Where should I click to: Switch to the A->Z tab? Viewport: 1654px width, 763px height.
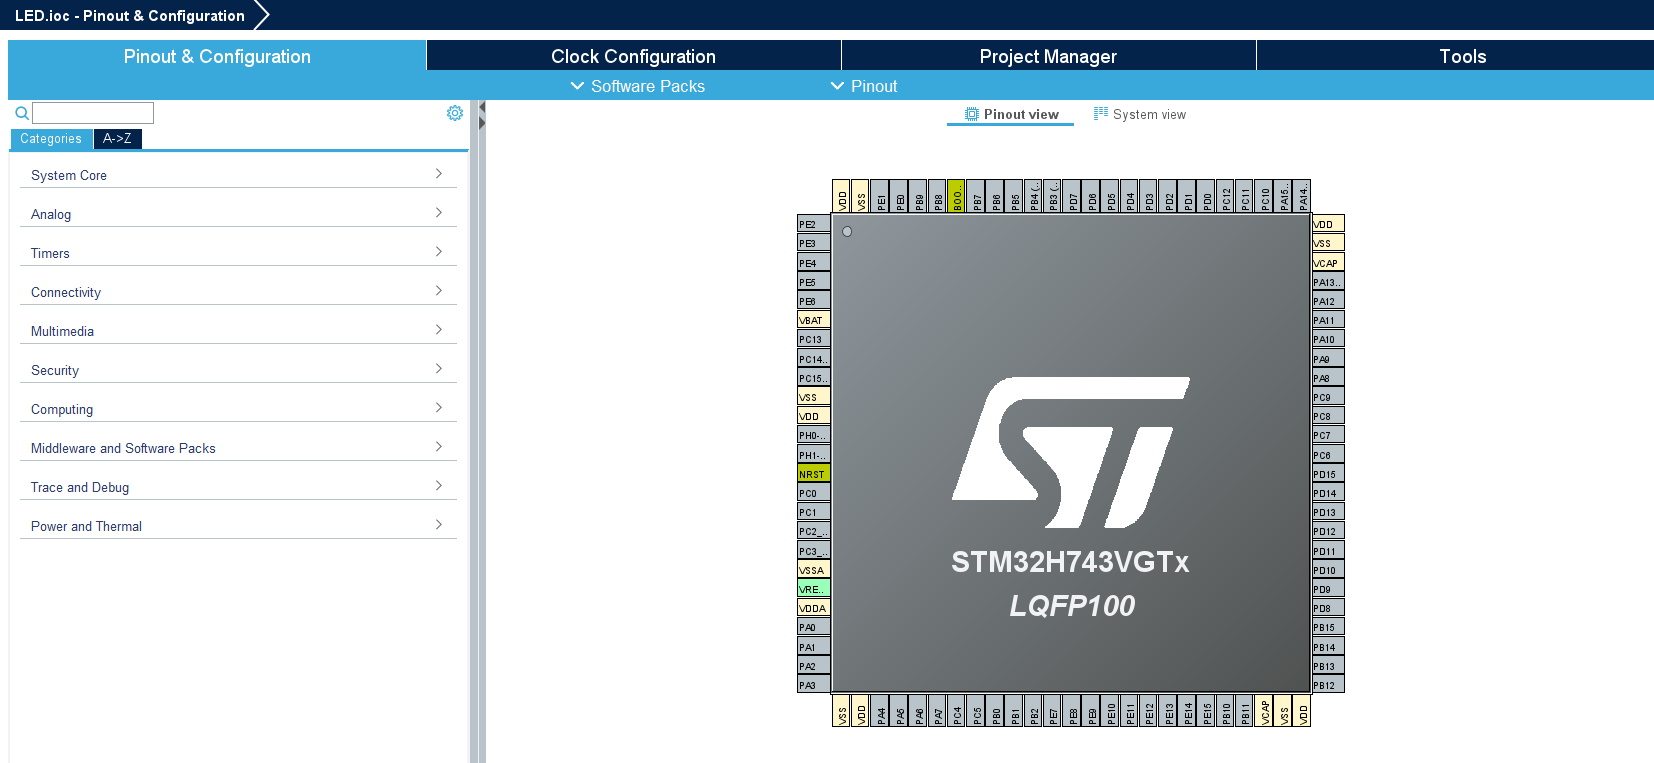pyautogui.click(x=117, y=139)
